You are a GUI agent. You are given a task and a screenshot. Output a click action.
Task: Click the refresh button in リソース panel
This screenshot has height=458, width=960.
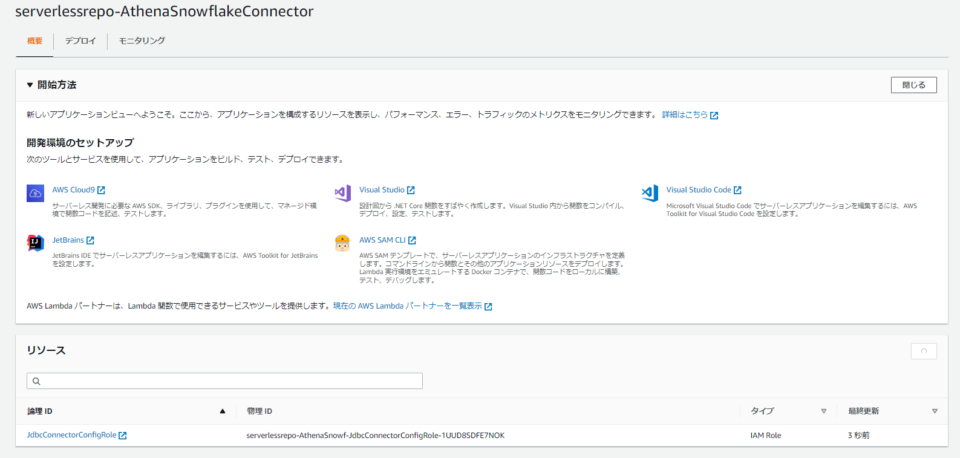924,351
